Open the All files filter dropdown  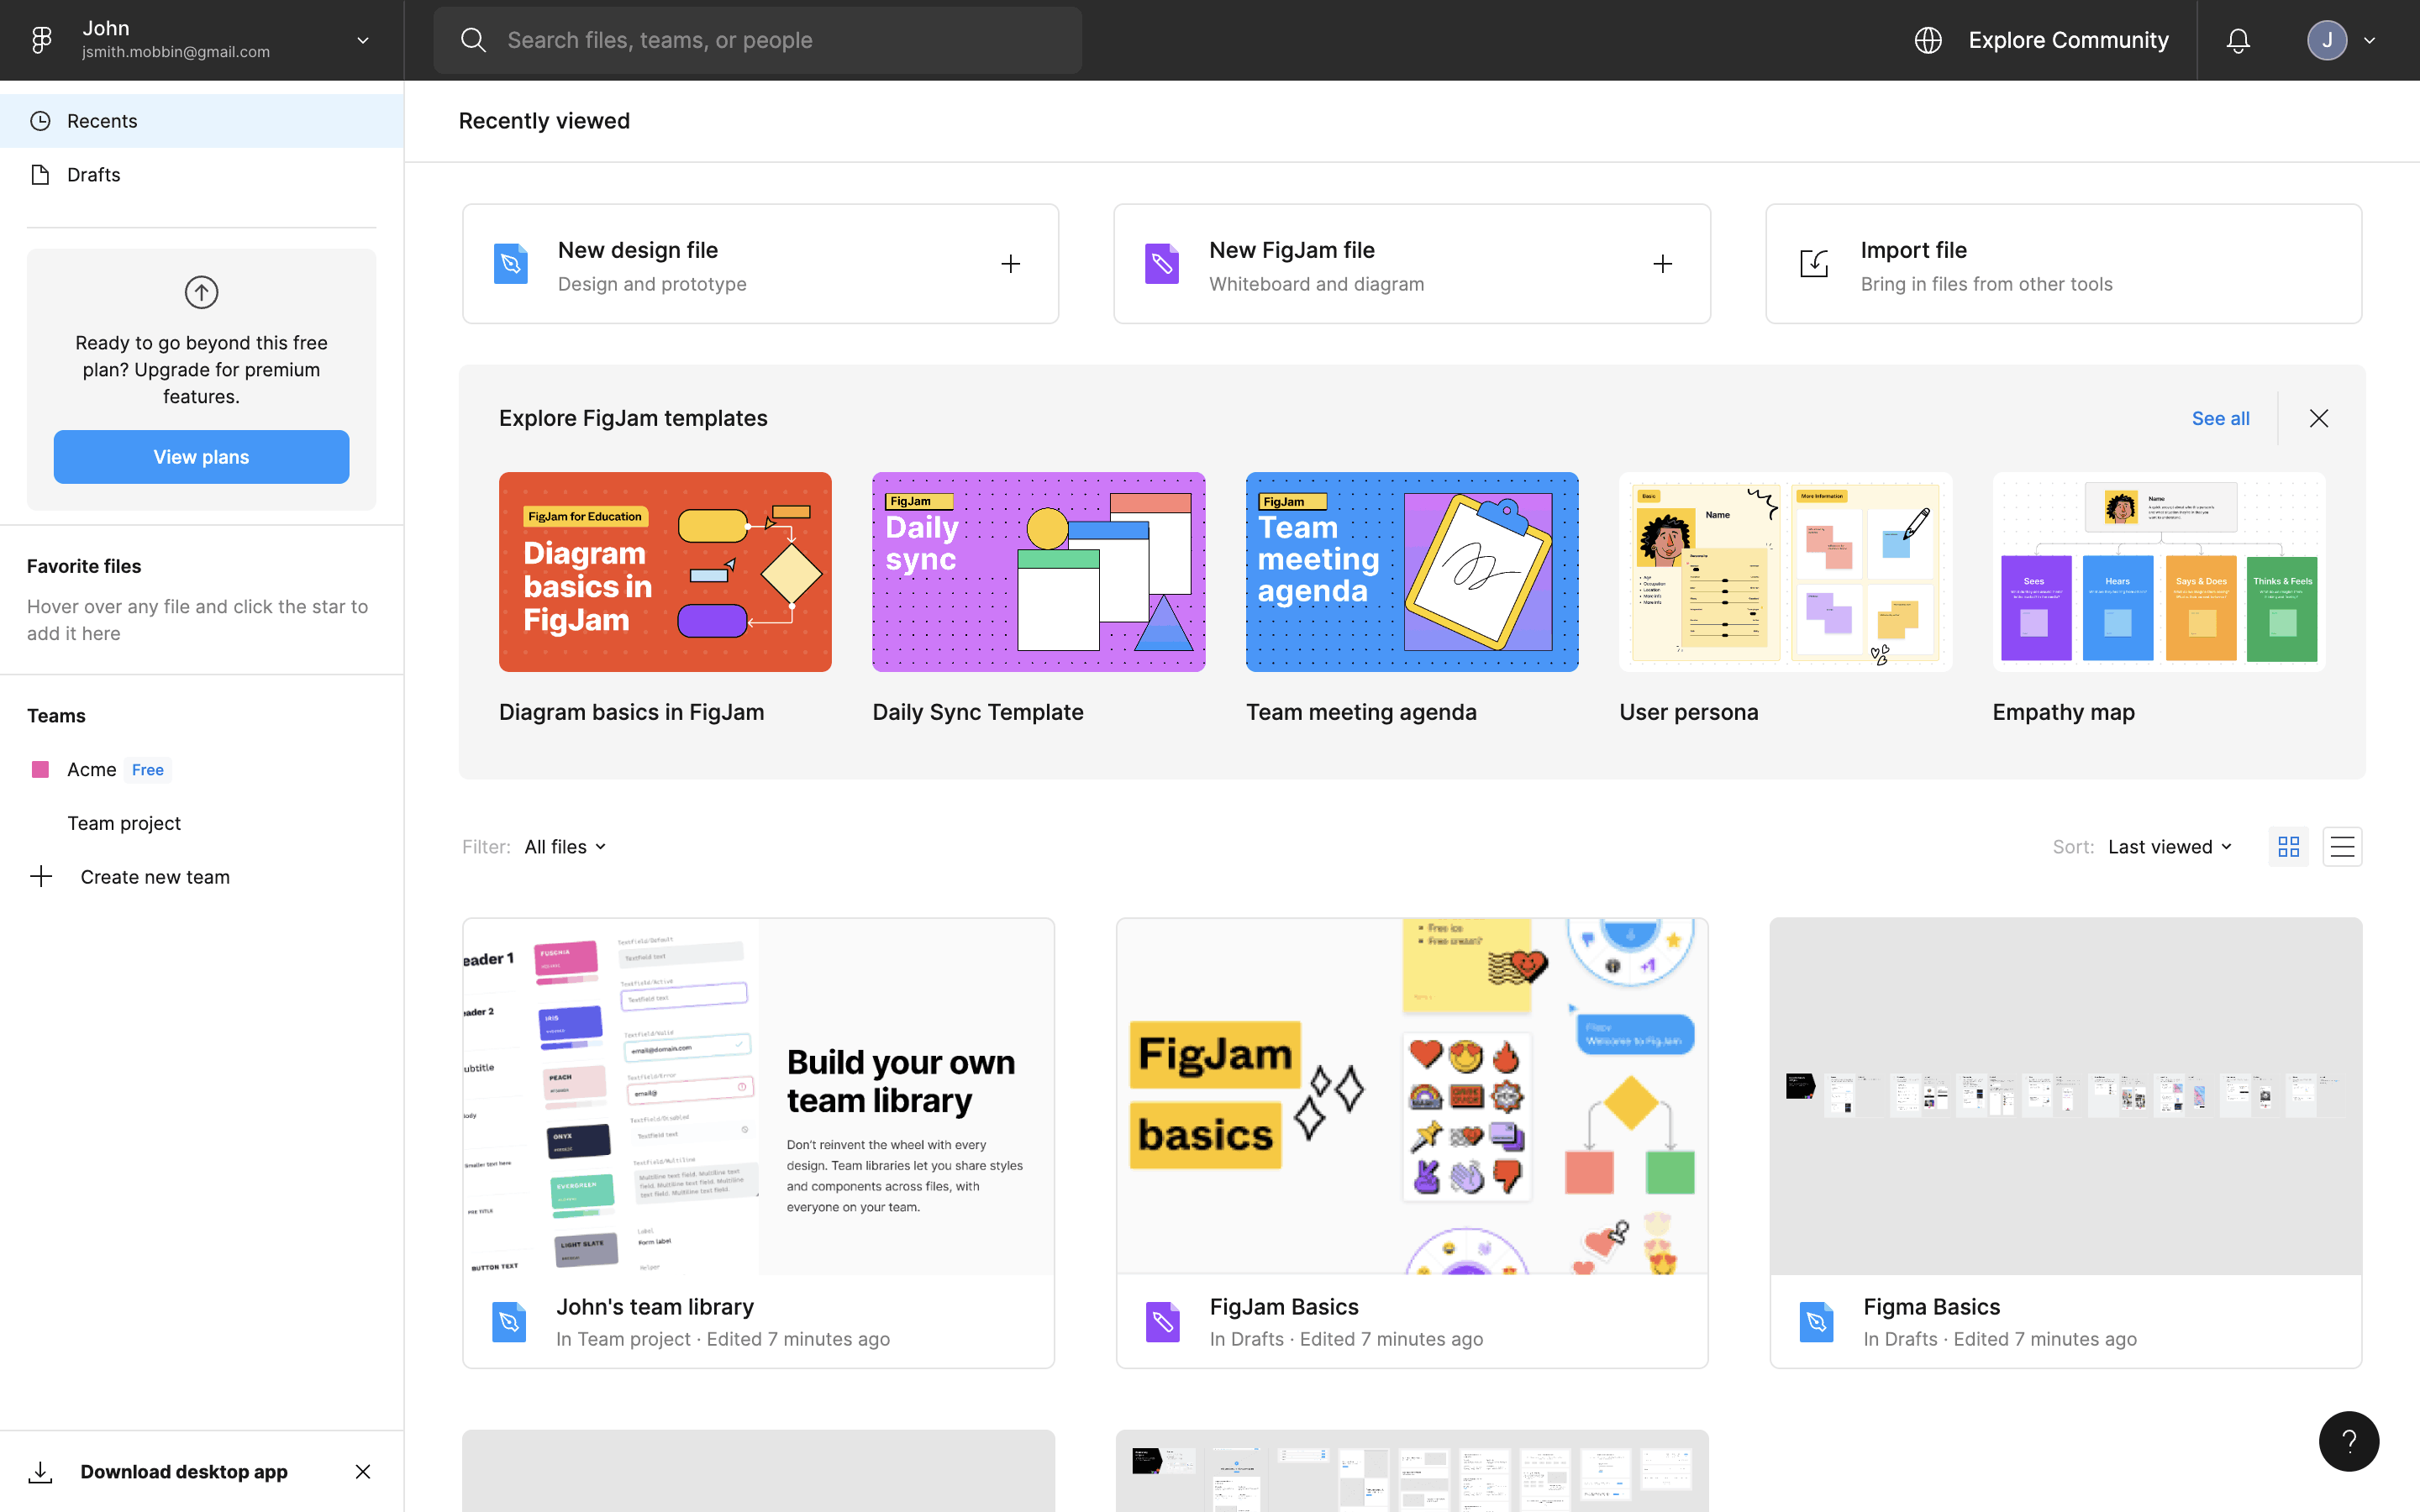pos(565,847)
